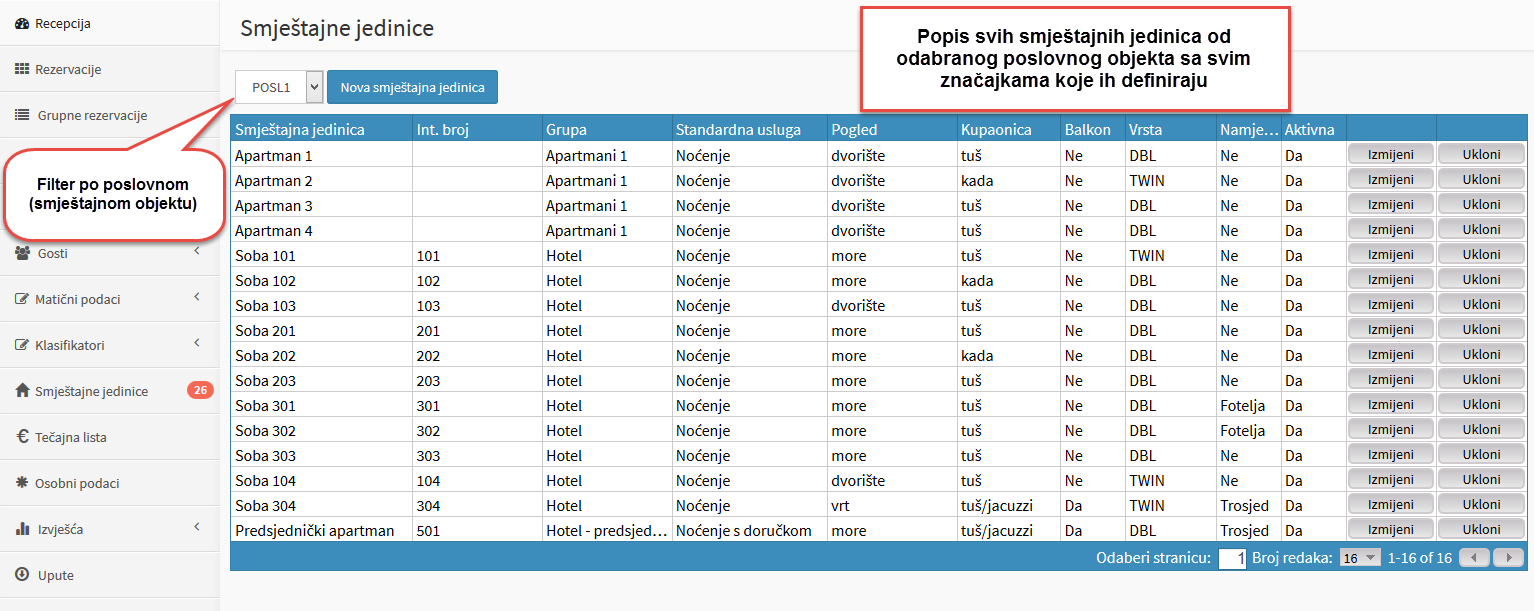Sort by Int. broj column header
1534x611 pixels.
click(477, 129)
